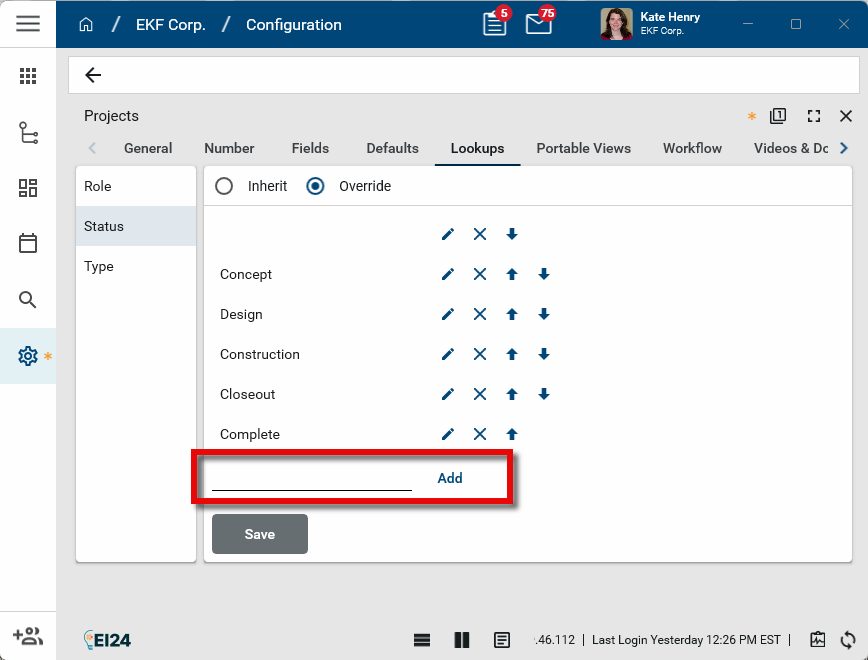The image size is (868, 660).
Task: Edit the Concept status entry
Action: (448, 274)
